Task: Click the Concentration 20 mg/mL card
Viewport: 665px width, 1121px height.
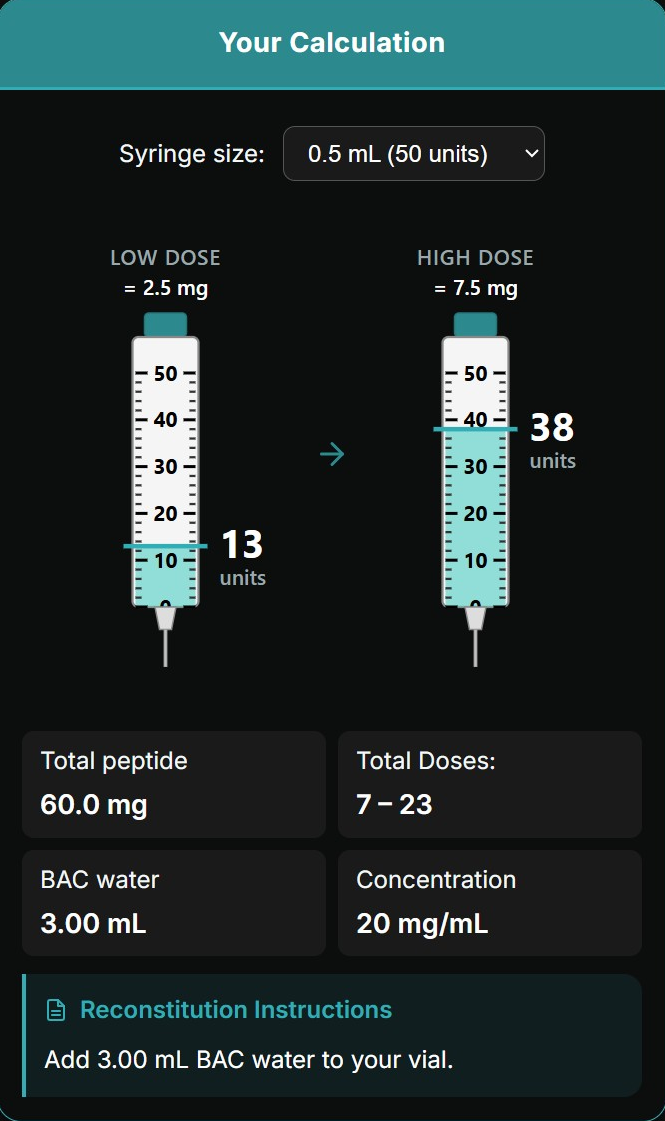Action: pos(489,902)
